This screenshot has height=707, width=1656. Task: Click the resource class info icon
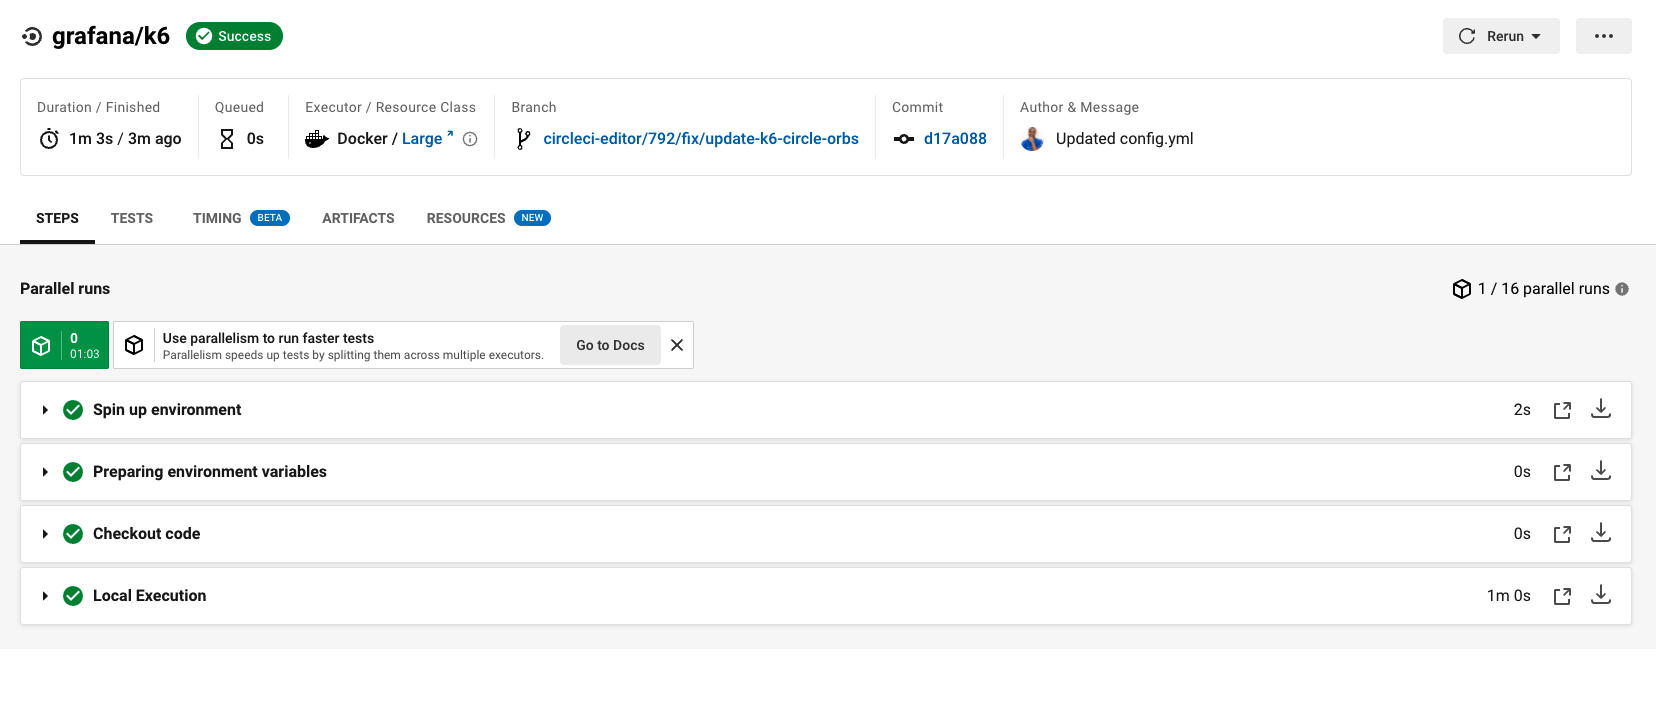[470, 139]
